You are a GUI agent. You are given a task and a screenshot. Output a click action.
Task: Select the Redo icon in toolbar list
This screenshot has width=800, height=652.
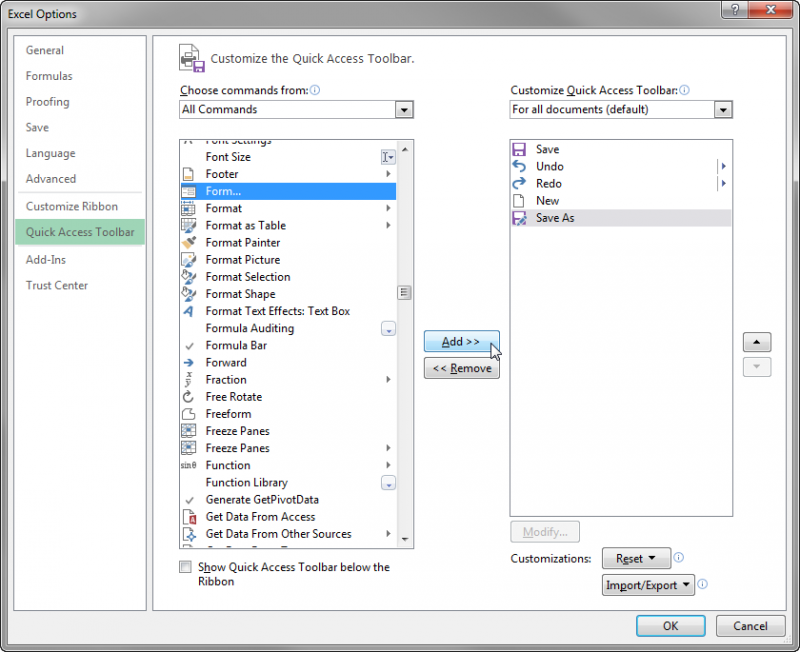coord(519,184)
